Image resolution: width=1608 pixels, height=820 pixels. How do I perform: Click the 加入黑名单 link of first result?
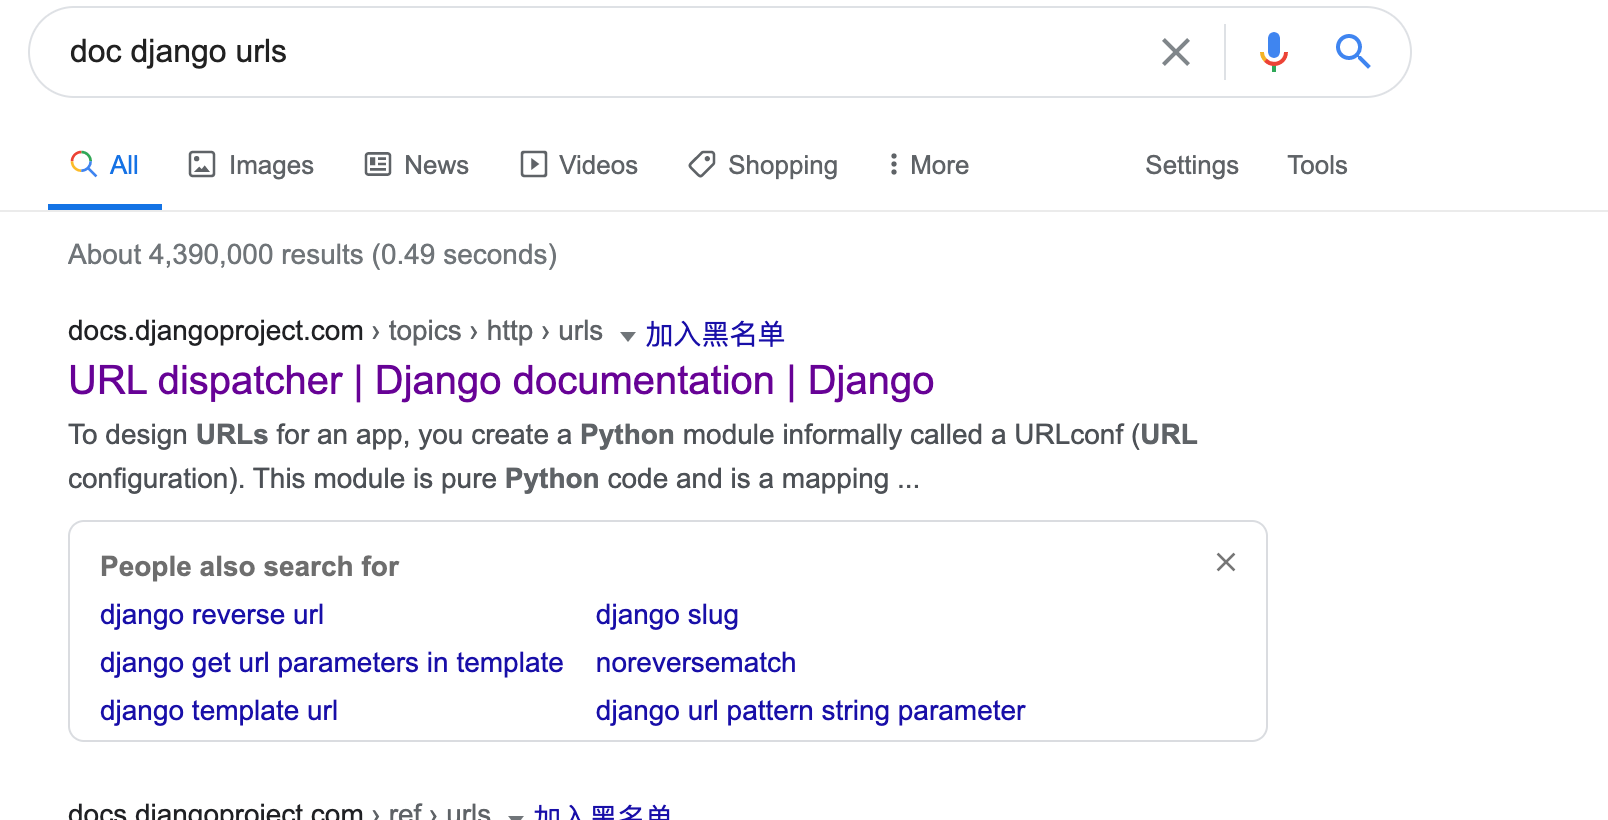[715, 334]
